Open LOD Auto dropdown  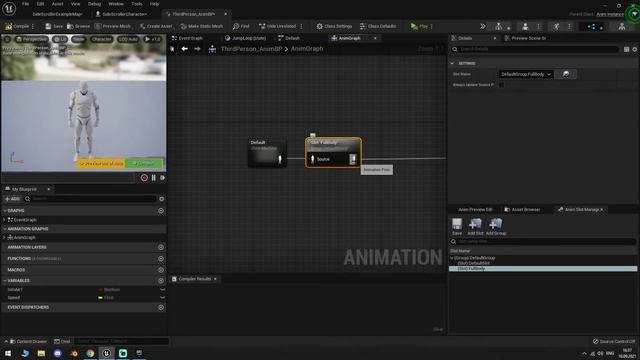pyautogui.click(x=129, y=39)
